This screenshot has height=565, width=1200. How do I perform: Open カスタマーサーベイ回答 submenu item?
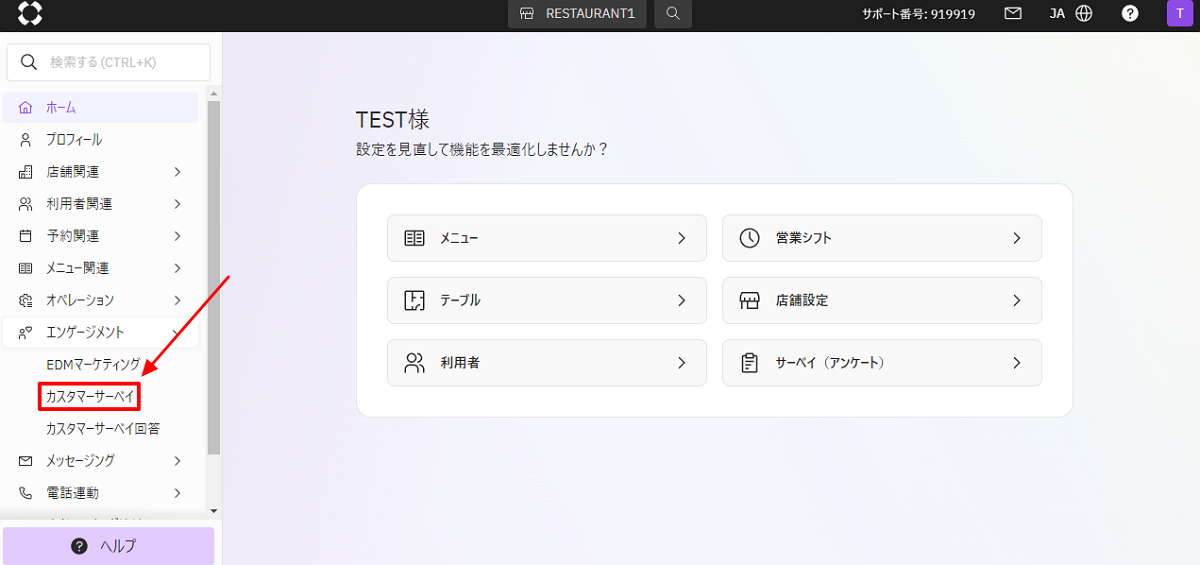pos(103,428)
